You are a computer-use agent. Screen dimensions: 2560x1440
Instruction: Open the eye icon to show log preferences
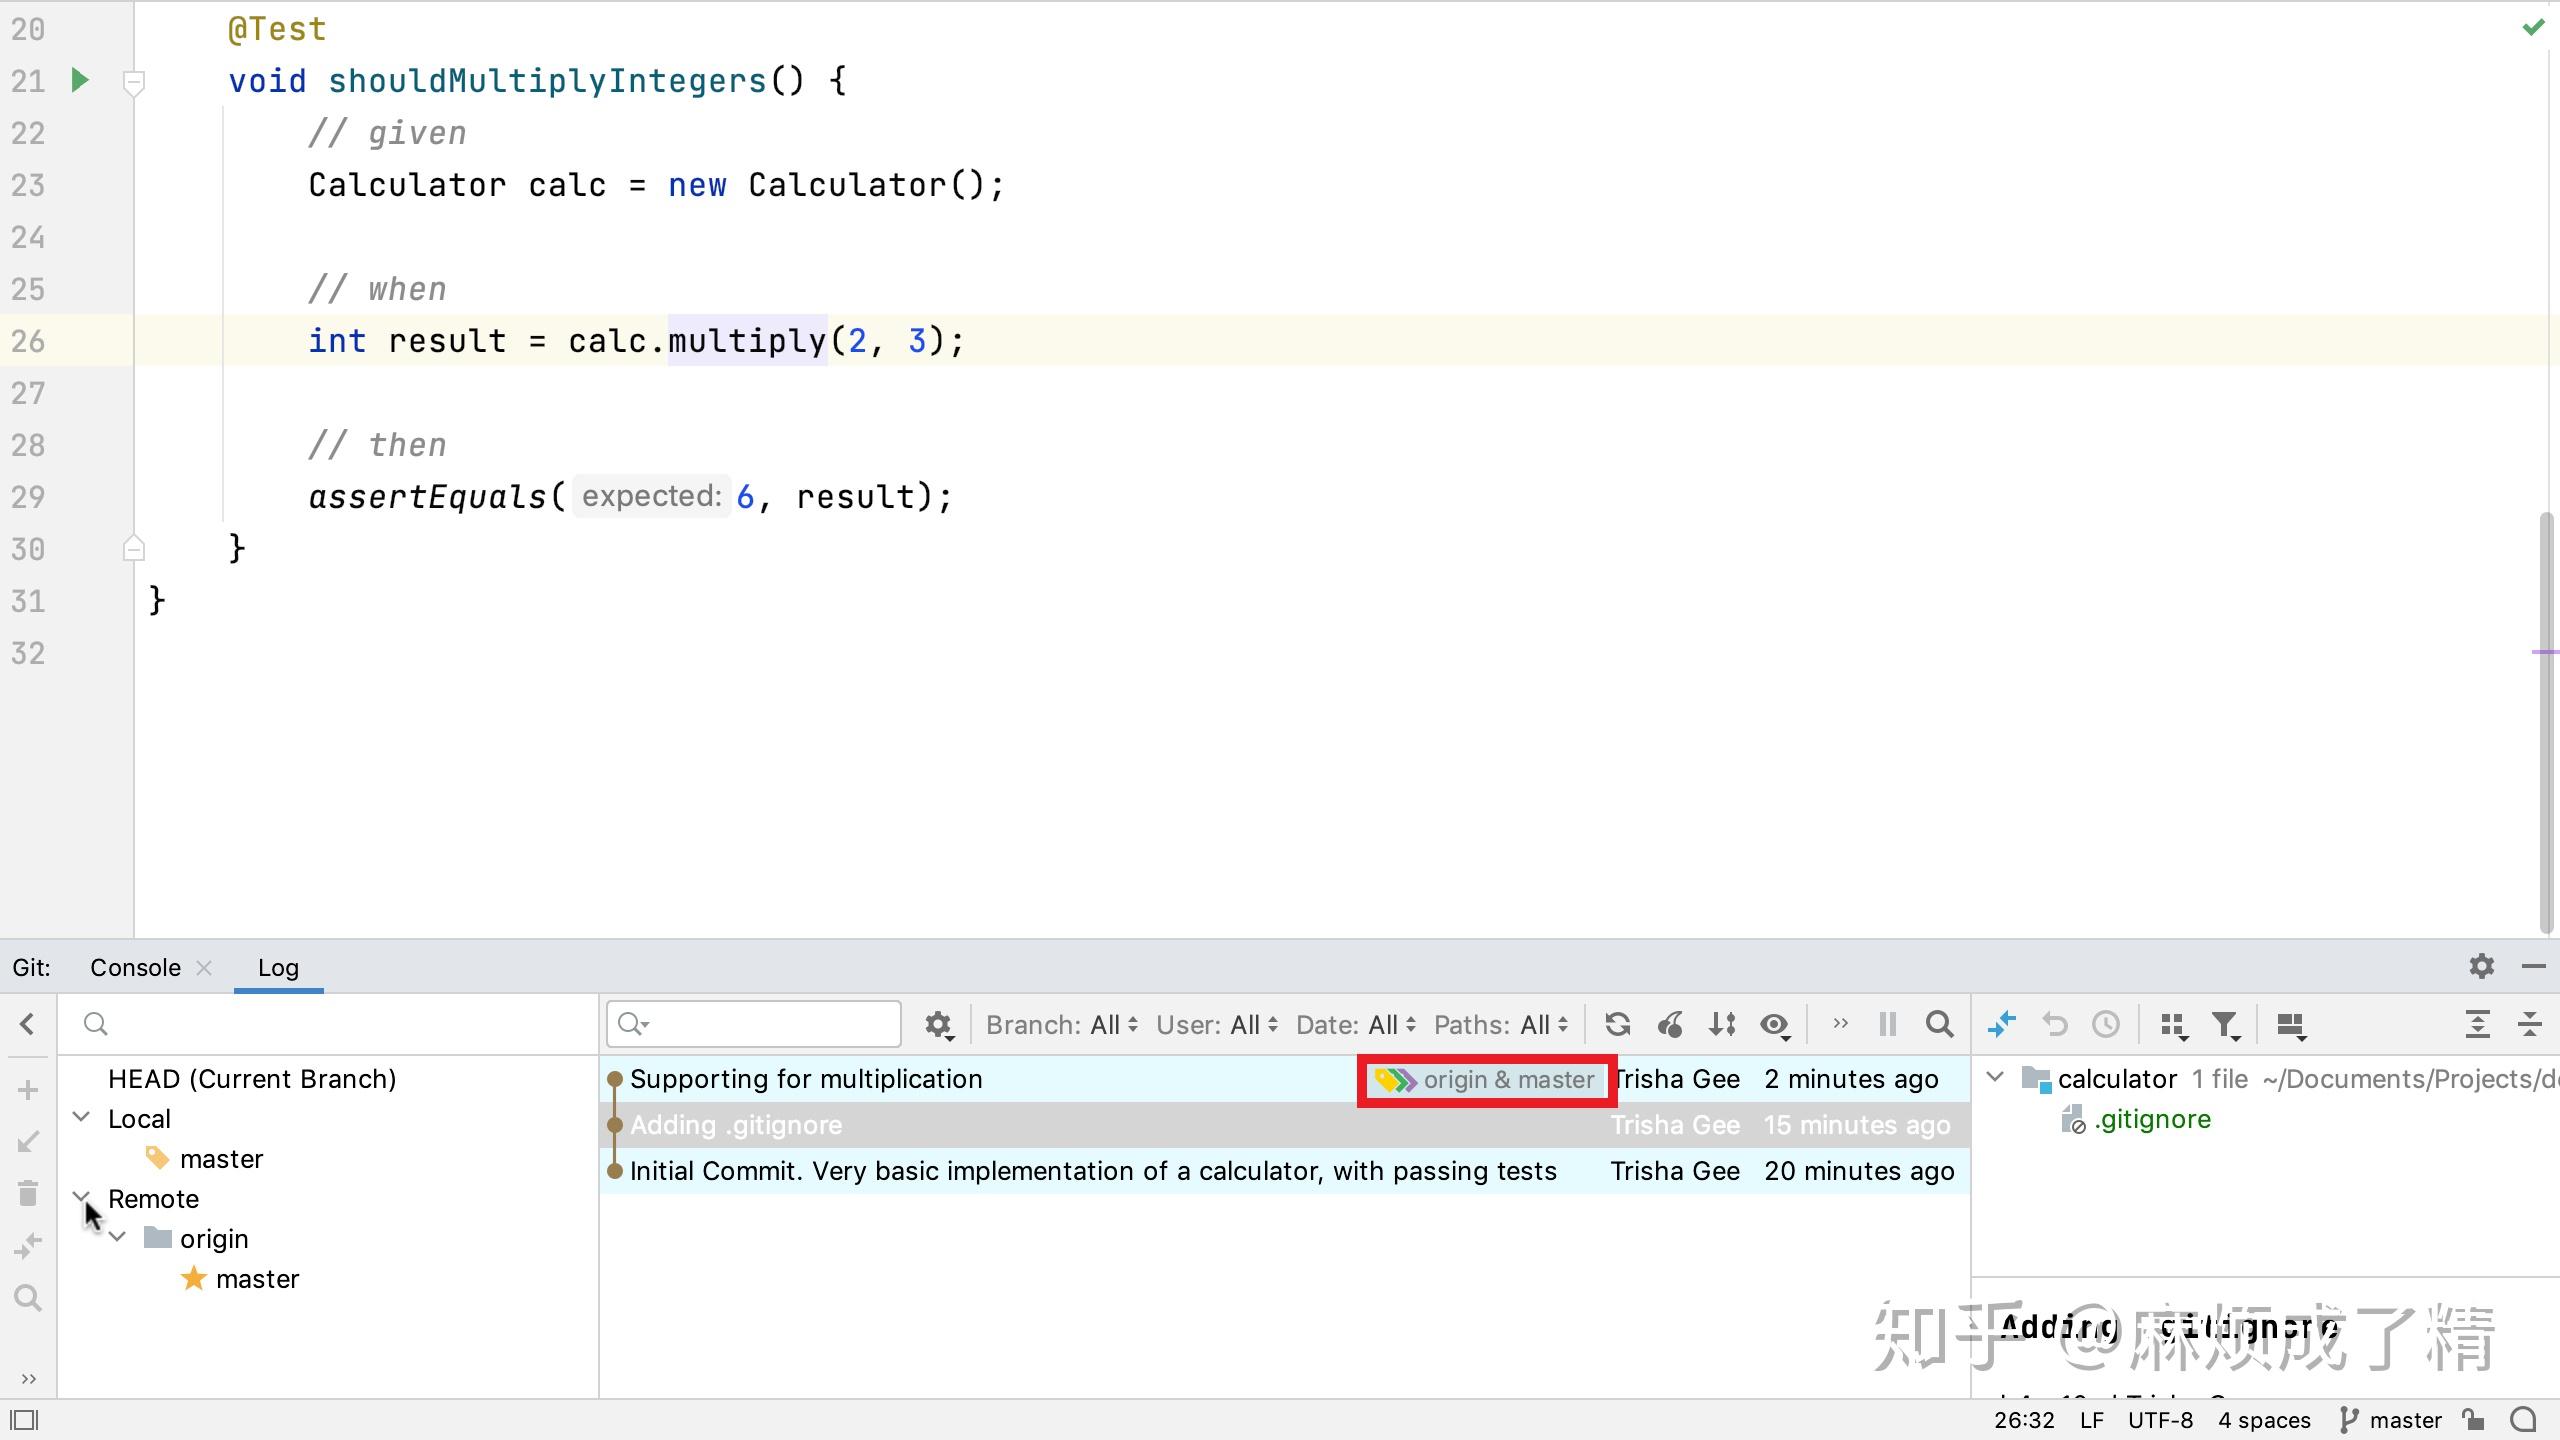pos(1774,1024)
